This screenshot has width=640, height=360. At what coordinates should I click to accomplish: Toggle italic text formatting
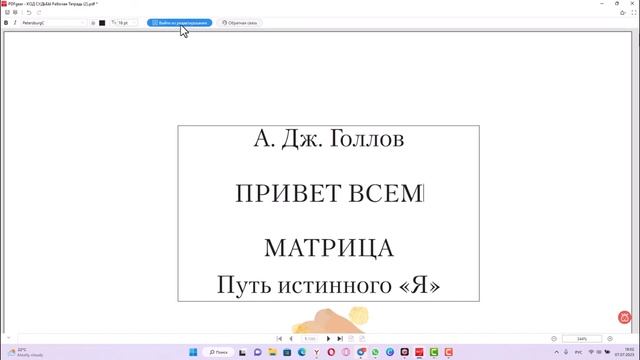15,23
